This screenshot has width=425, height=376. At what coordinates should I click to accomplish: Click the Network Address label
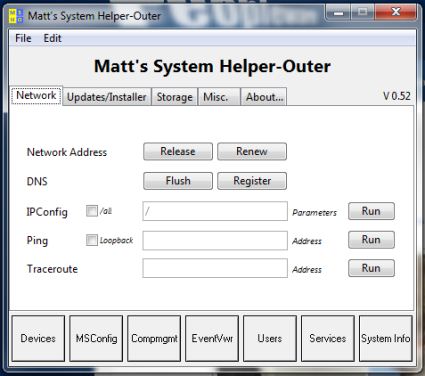coord(67,152)
